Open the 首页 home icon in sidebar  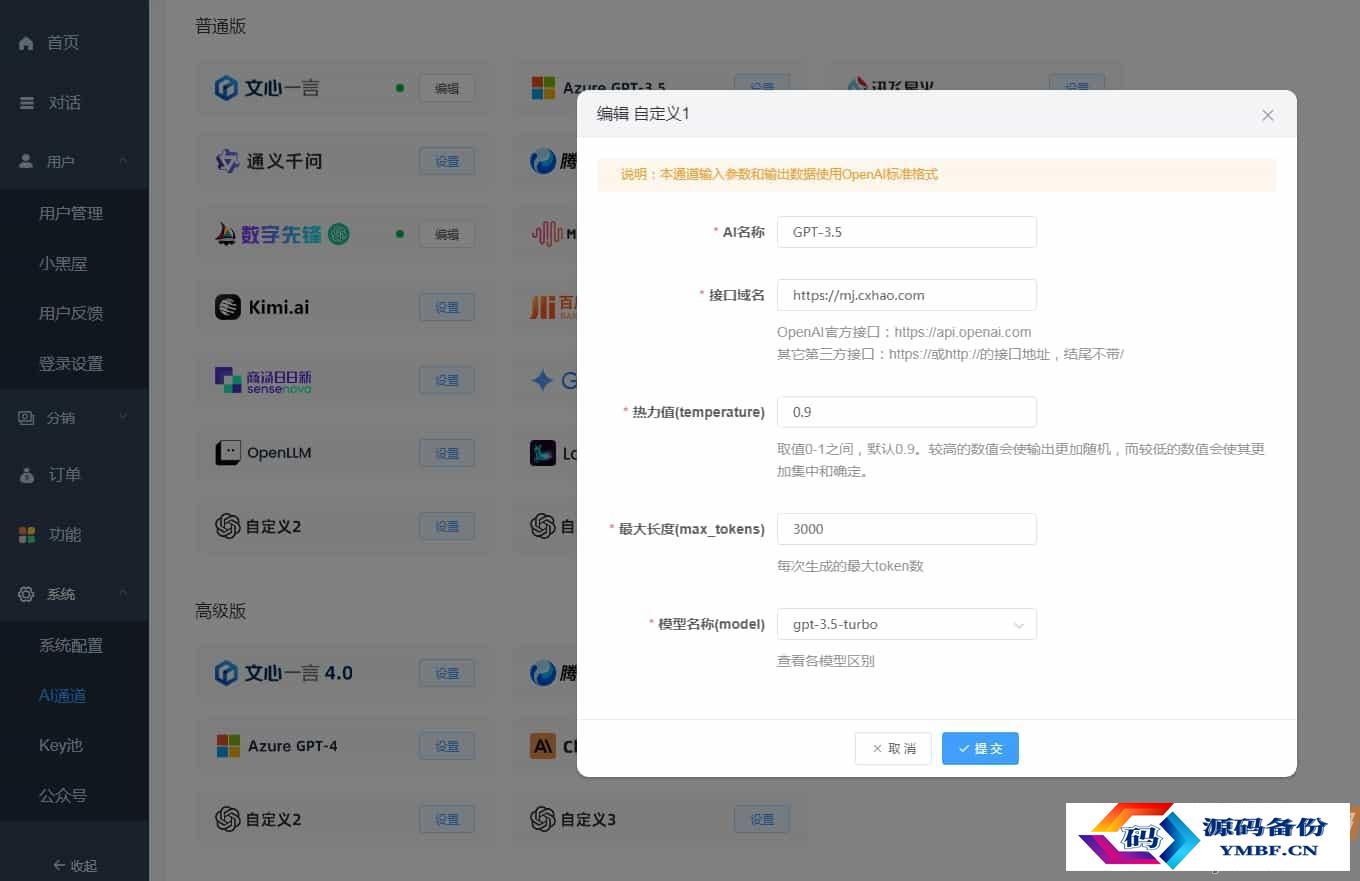(x=27, y=43)
